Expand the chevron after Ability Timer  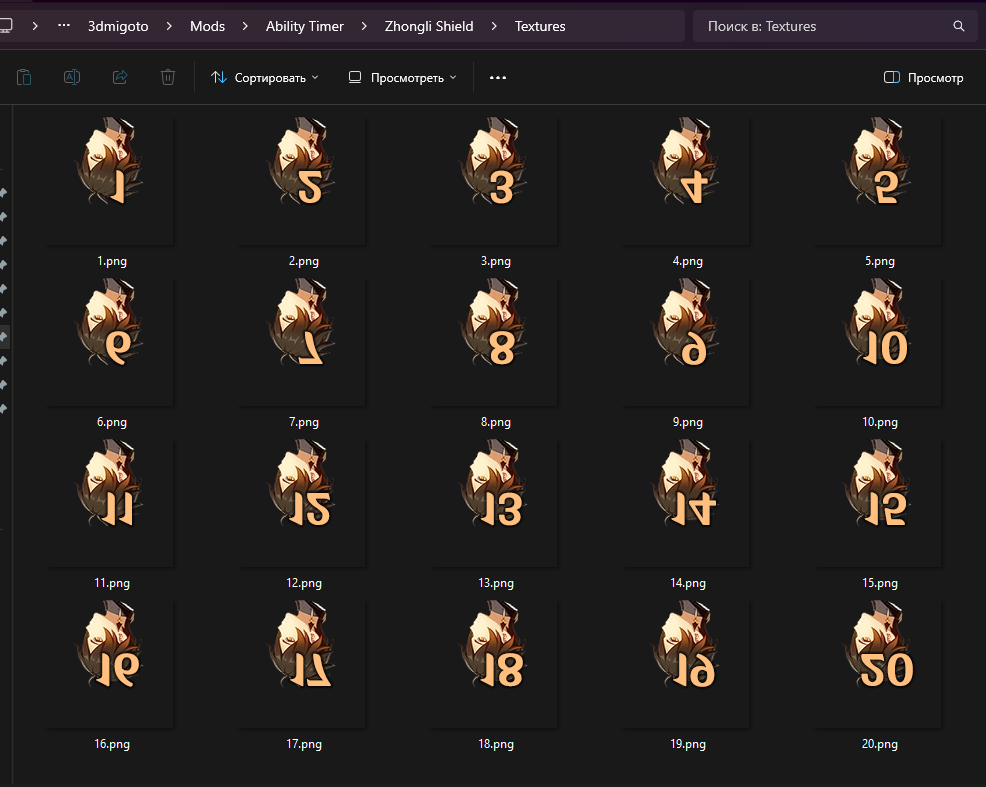coord(364,26)
